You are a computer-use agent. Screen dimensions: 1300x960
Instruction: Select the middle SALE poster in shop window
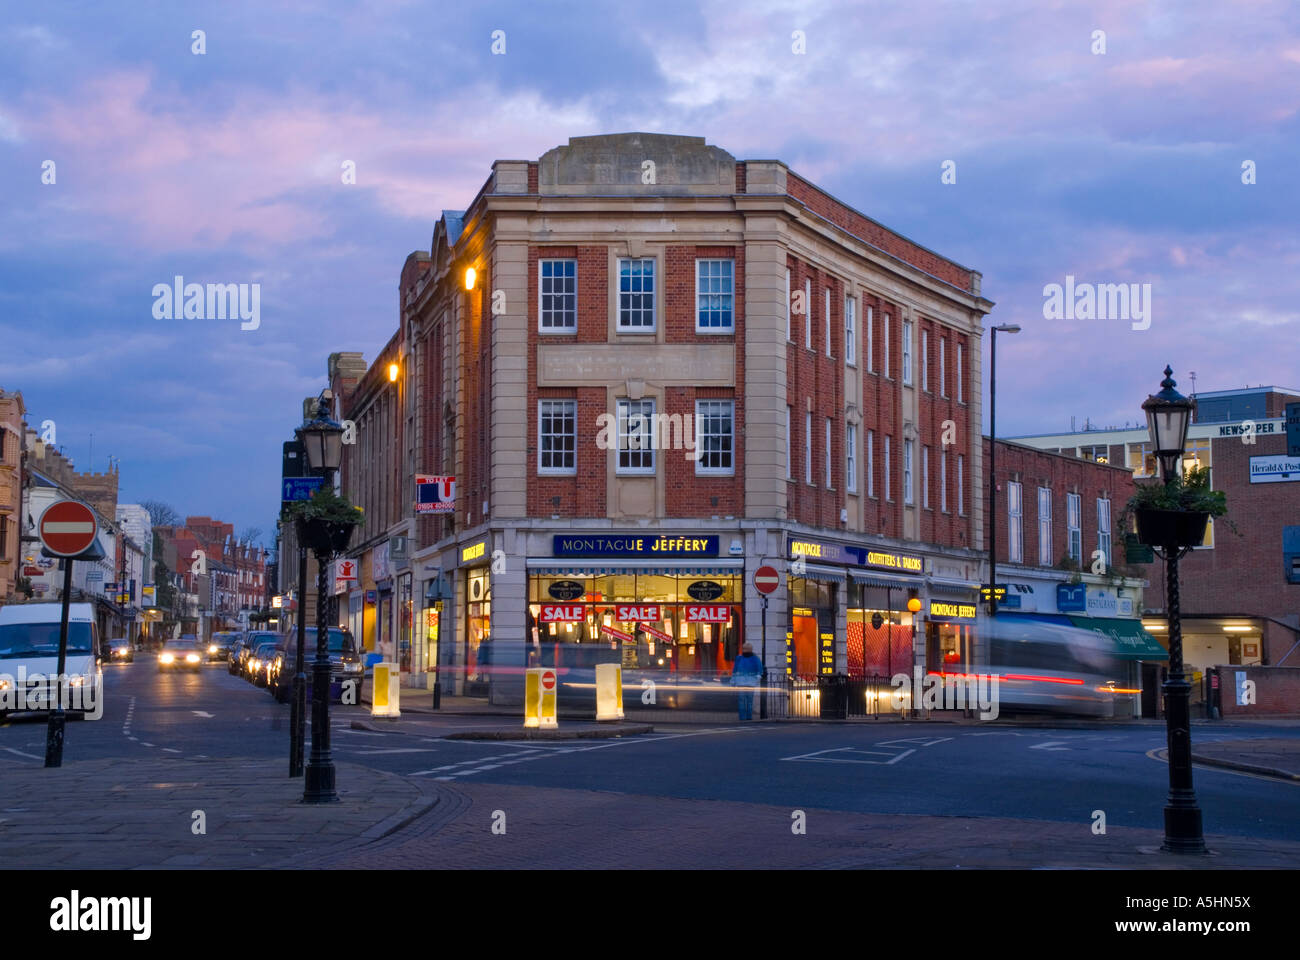click(x=637, y=613)
